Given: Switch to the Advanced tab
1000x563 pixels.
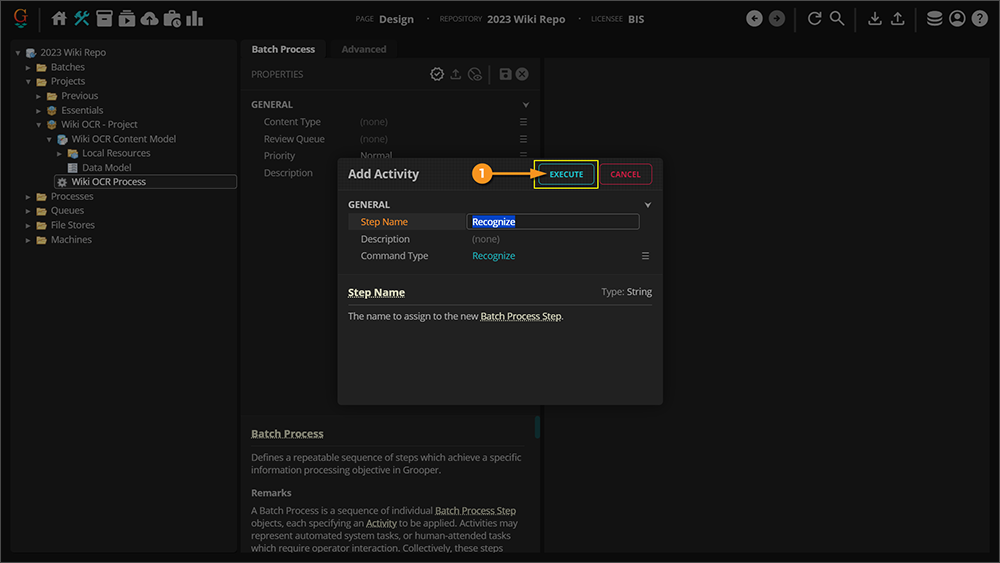Looking at the screenshot, I should [363, 49].
